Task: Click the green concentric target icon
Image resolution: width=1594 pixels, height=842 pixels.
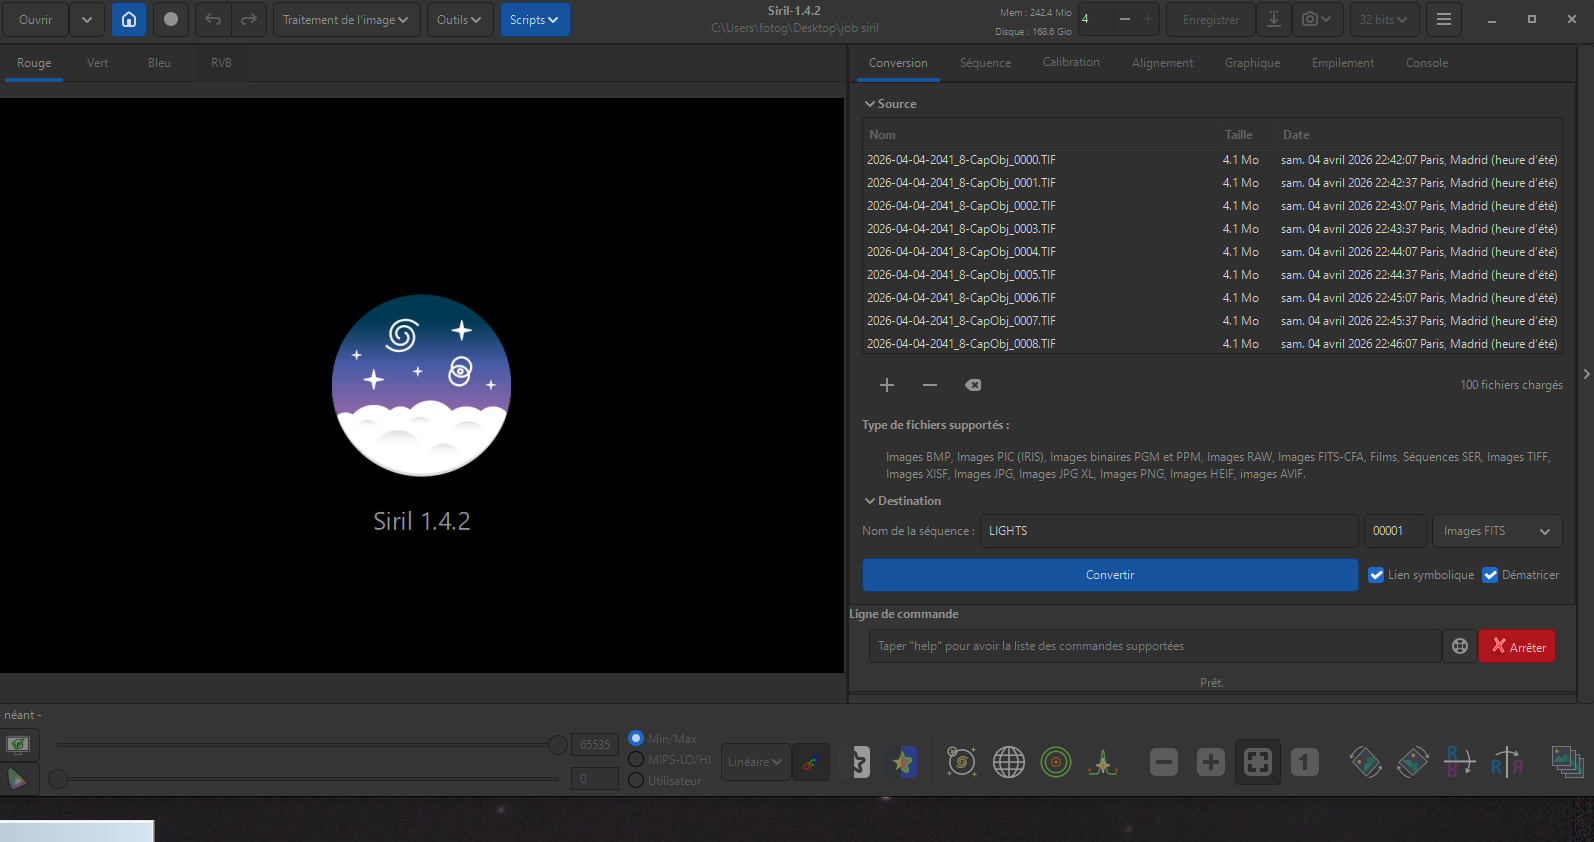Action: [x=1056, y=762]
